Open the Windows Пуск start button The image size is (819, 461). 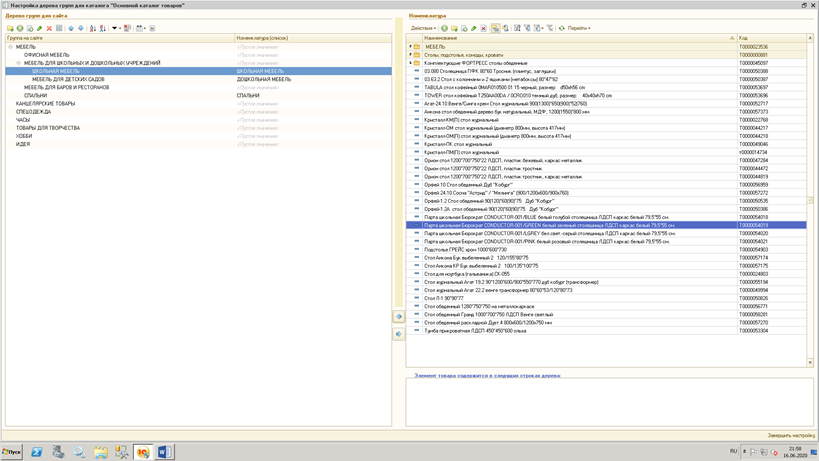tap(12, 452)
